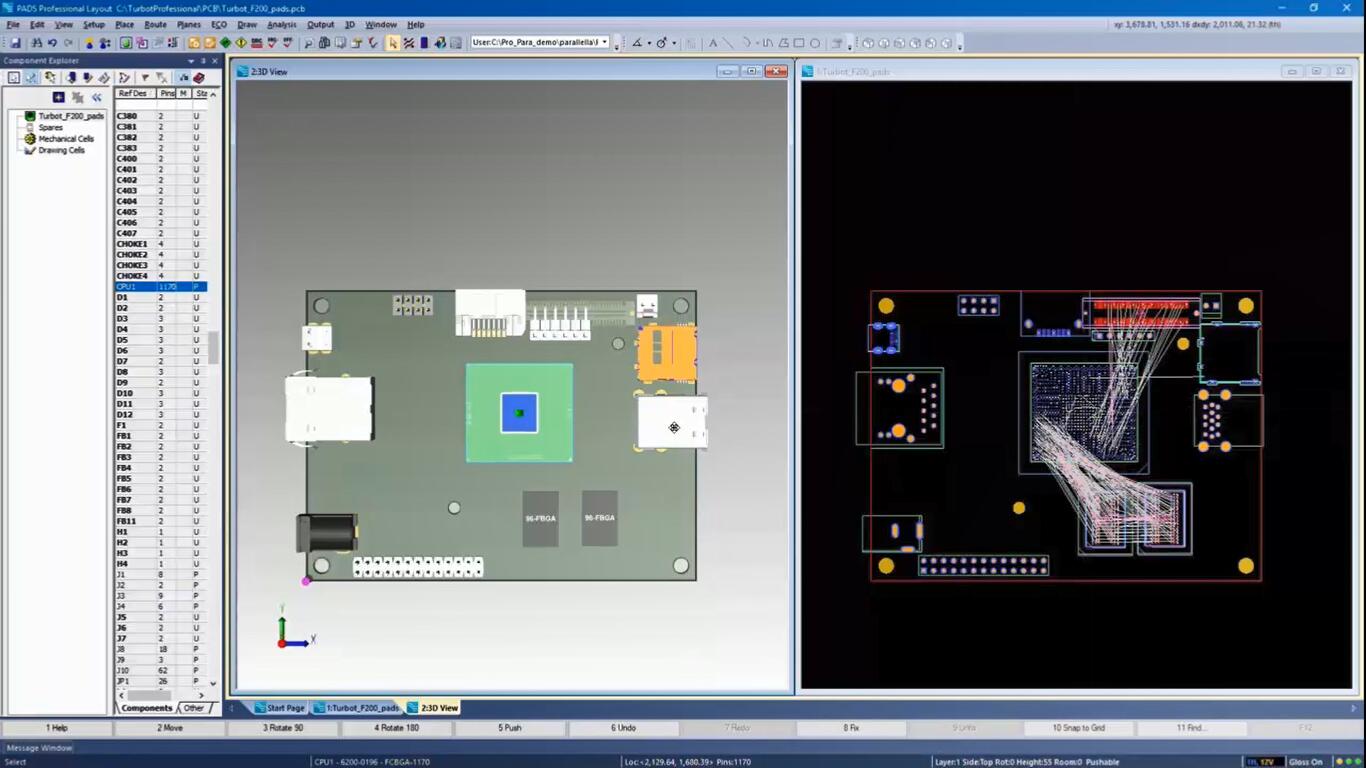Click the blue plus expand-all icon
Screen dimensions: 1366x768
point(58,97)
